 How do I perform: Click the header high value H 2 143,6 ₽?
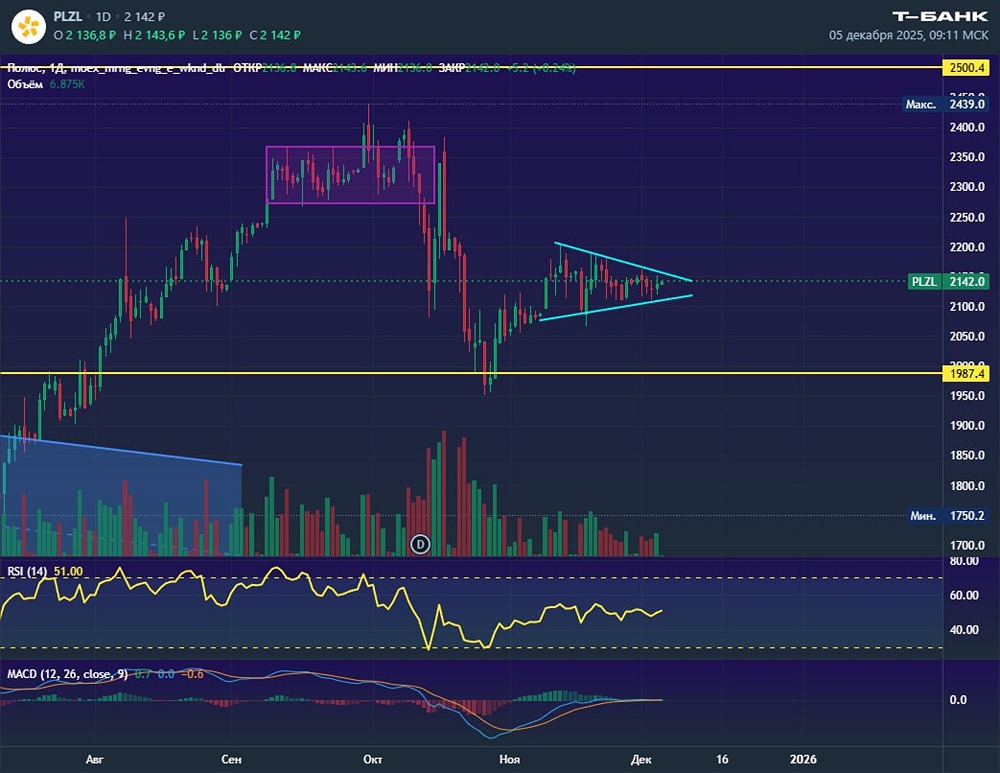pyautogui.click(x=154, y=35)
